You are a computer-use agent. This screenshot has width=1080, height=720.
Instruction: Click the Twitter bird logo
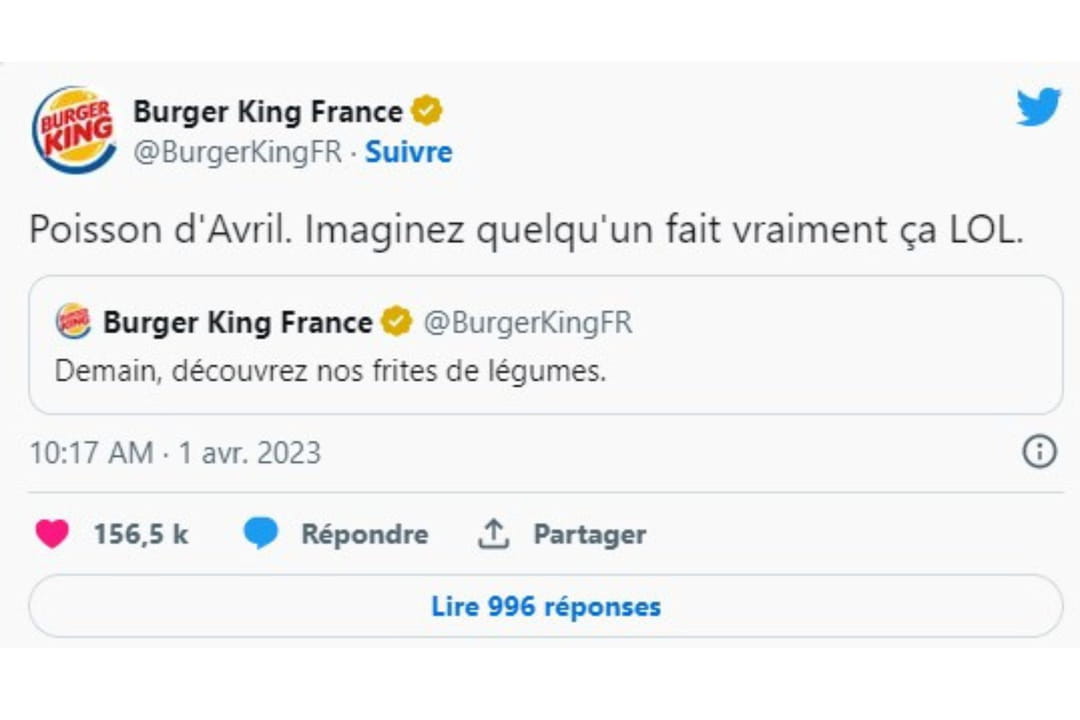tap(1040, 105)
